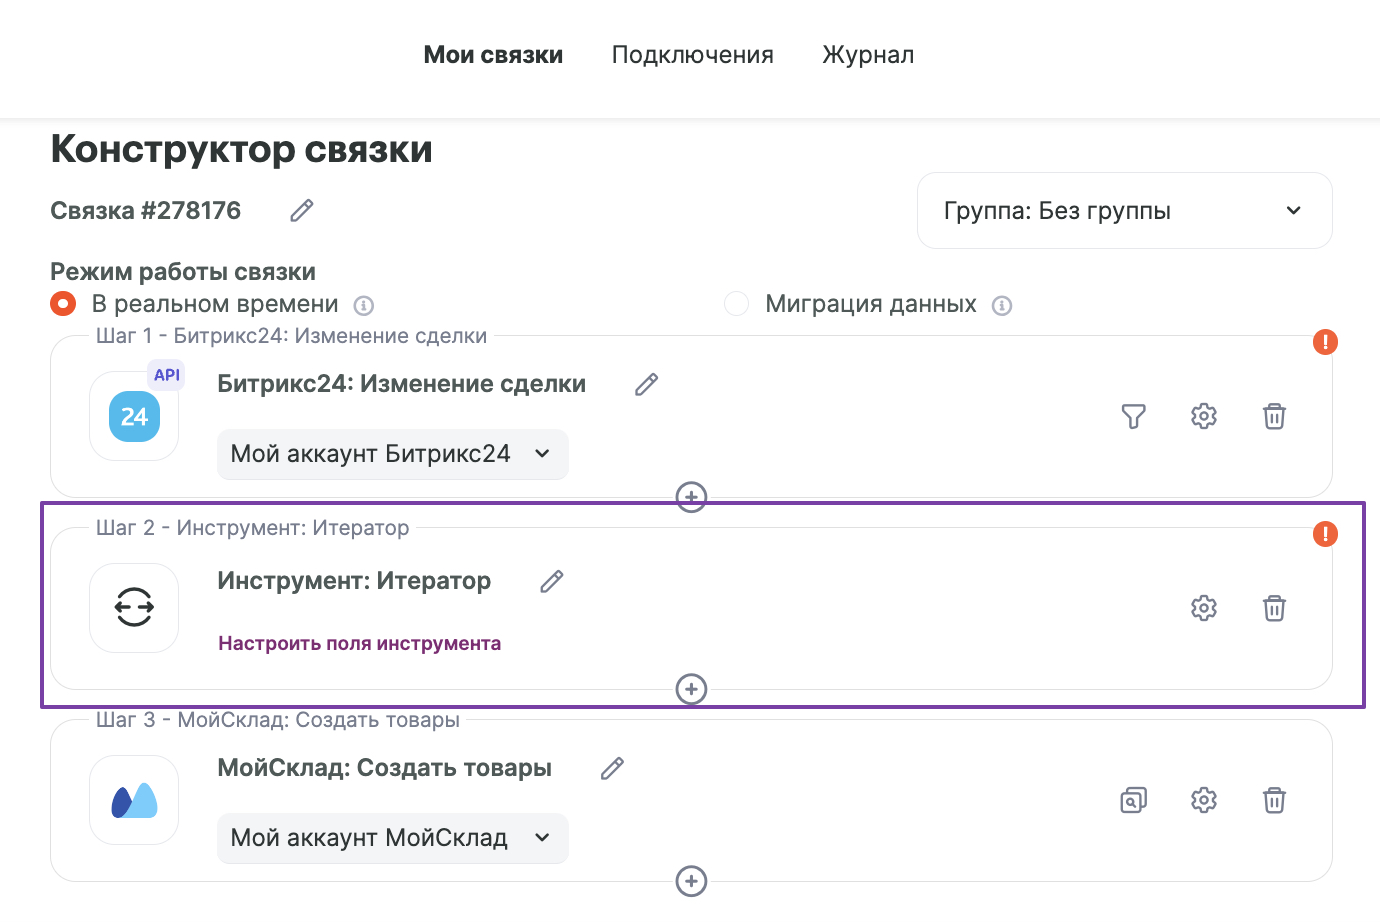Screen dimensions: 1380x922
Task: Rename Инструмент: Итератор with pencil icon
Action: click(551, 581)
